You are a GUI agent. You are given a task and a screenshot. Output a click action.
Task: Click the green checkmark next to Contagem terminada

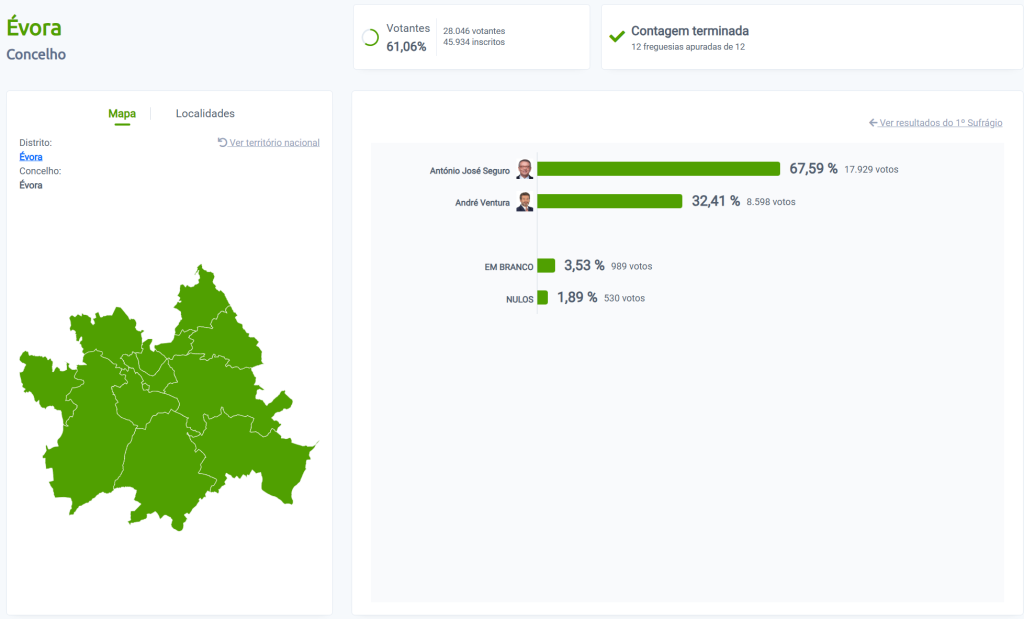point(617,37)
